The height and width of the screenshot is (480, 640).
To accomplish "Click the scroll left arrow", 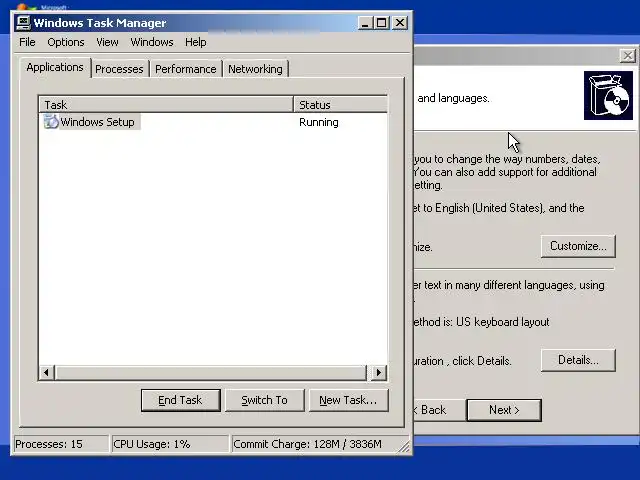I will pos(47,372).
